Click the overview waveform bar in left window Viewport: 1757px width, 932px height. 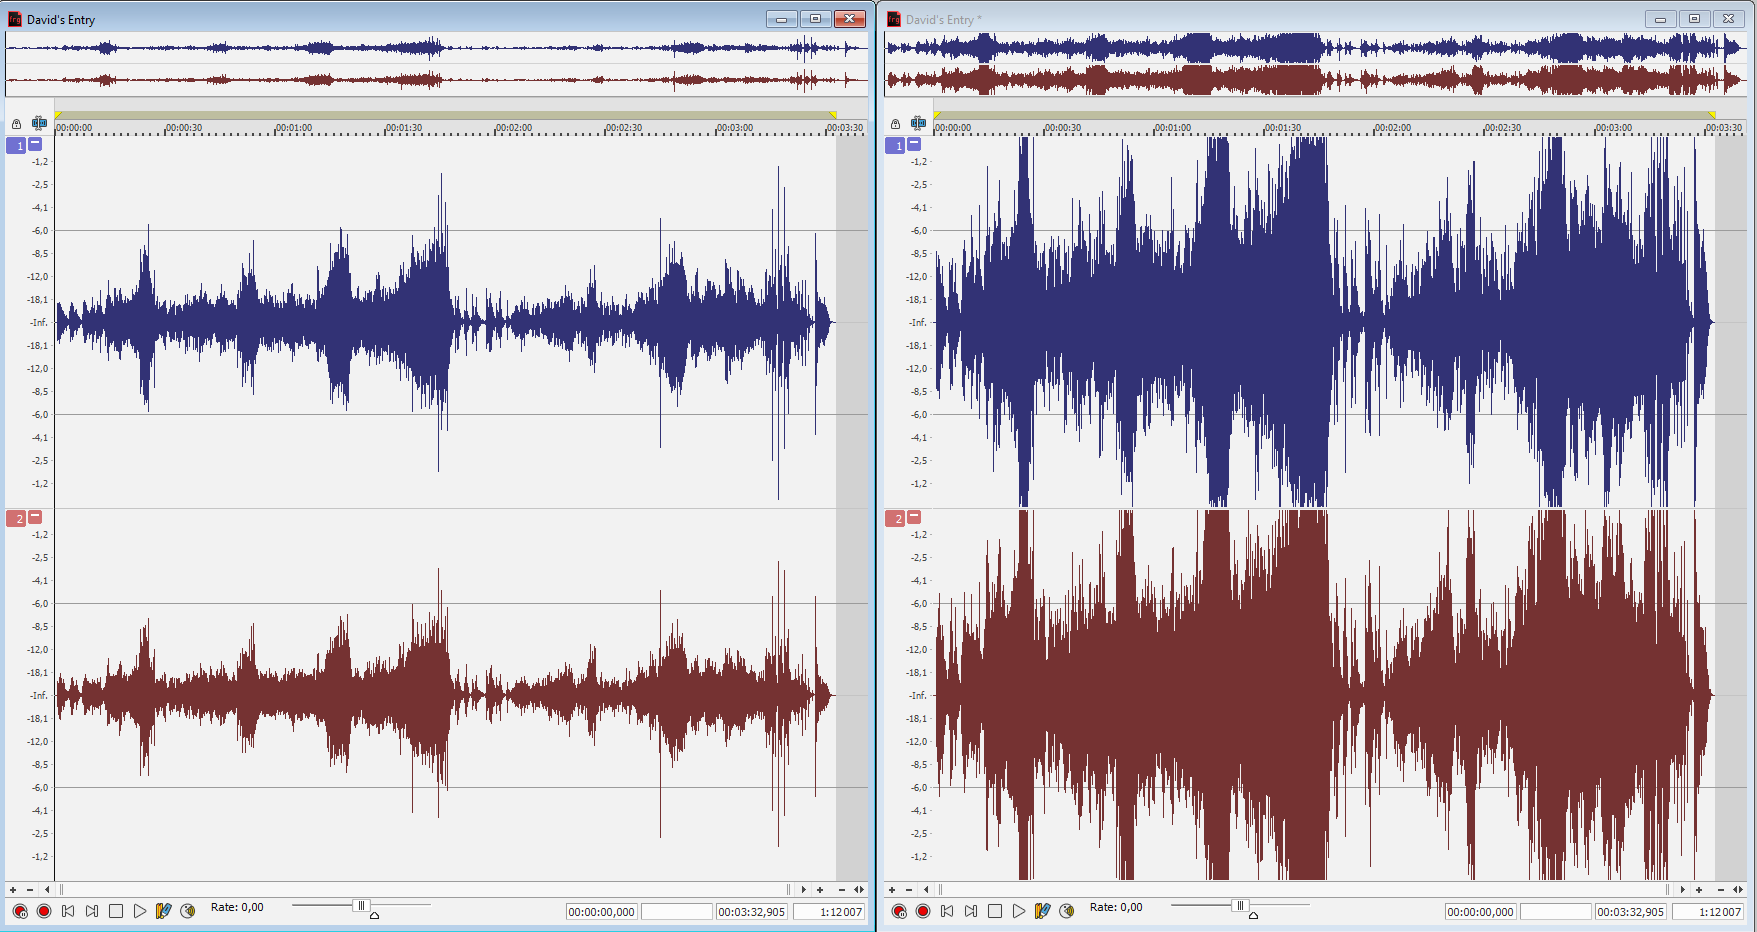point(436,64)
